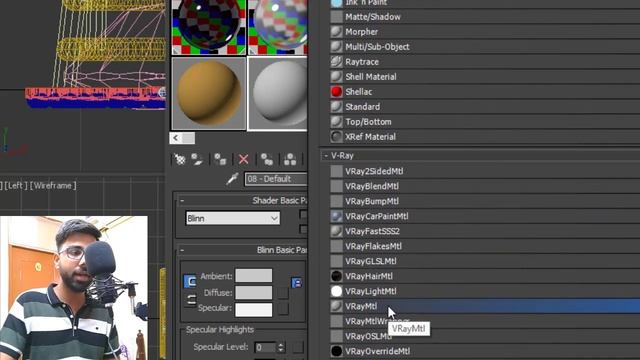Image resolution: width=640 pixels, height=360 pixels.
Task: Click Assign Material to Selection icon
Action: (220, 159)
